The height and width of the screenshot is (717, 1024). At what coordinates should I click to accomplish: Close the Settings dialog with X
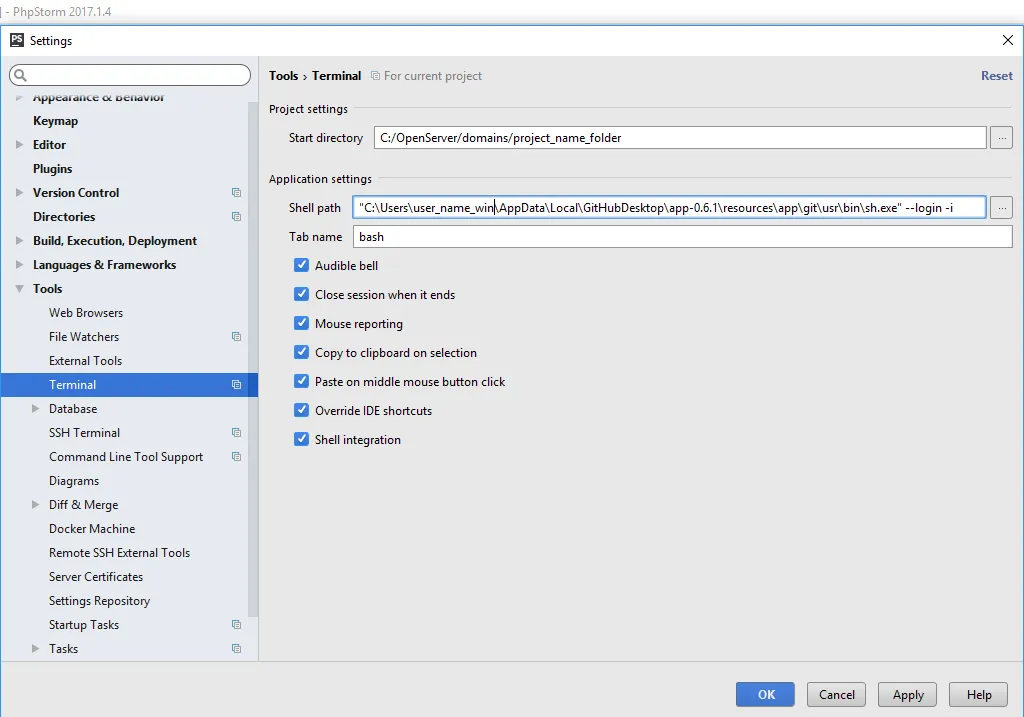(x=1008, y=40)
